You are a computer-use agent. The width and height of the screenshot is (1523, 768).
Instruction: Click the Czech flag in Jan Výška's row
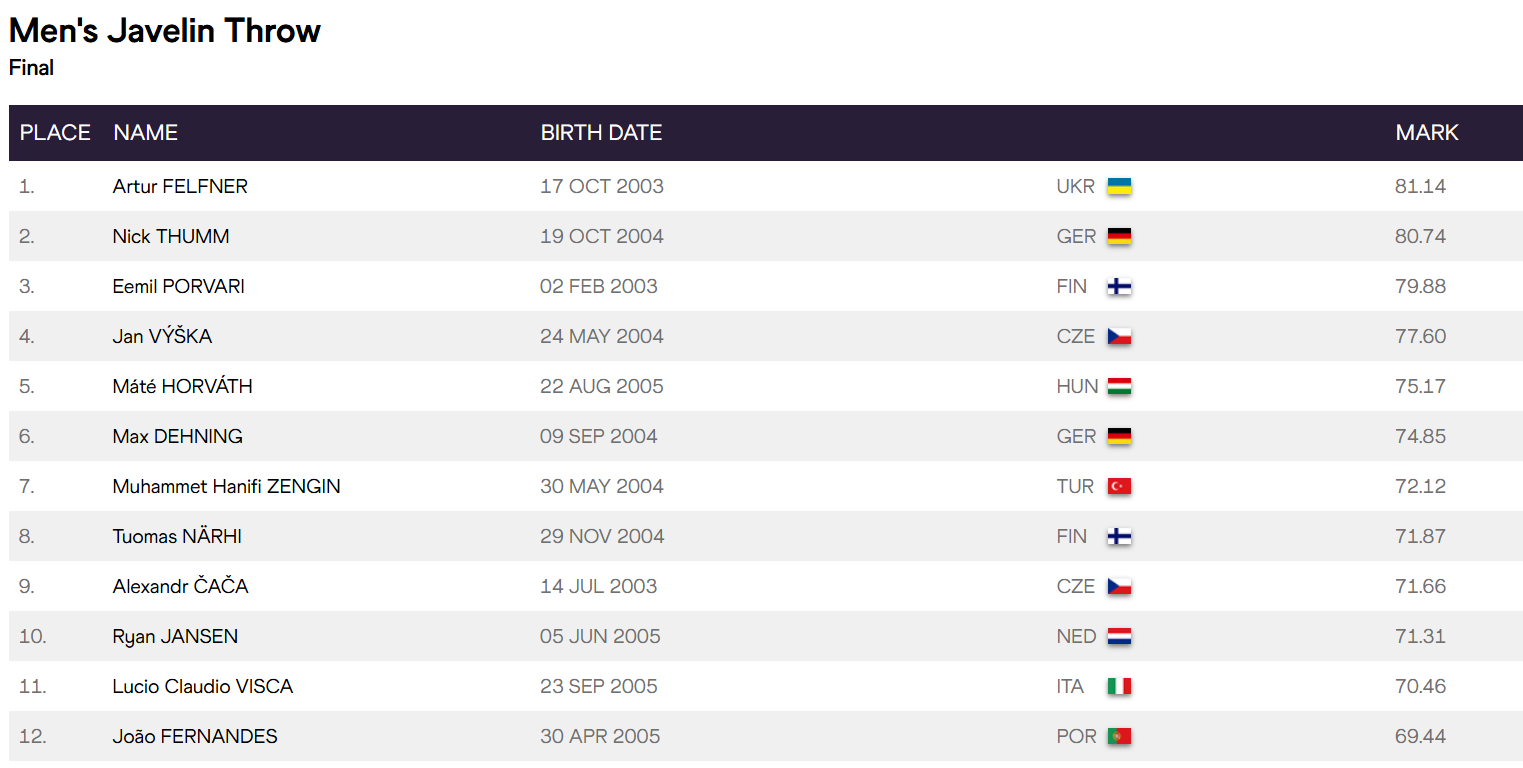pyautogui.click(x=1119, y=336)
